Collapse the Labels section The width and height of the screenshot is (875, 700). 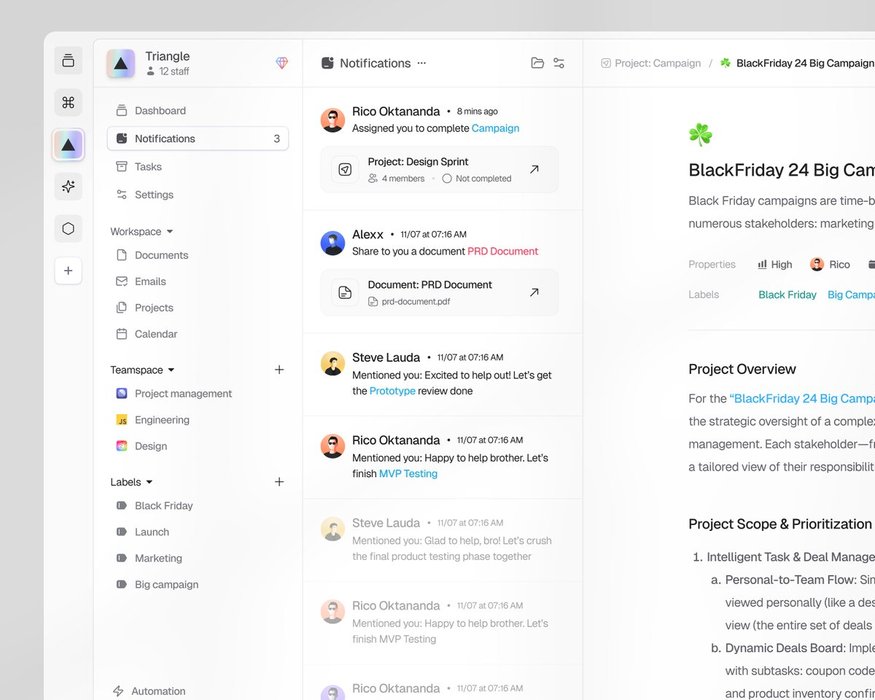click(131, 482)
